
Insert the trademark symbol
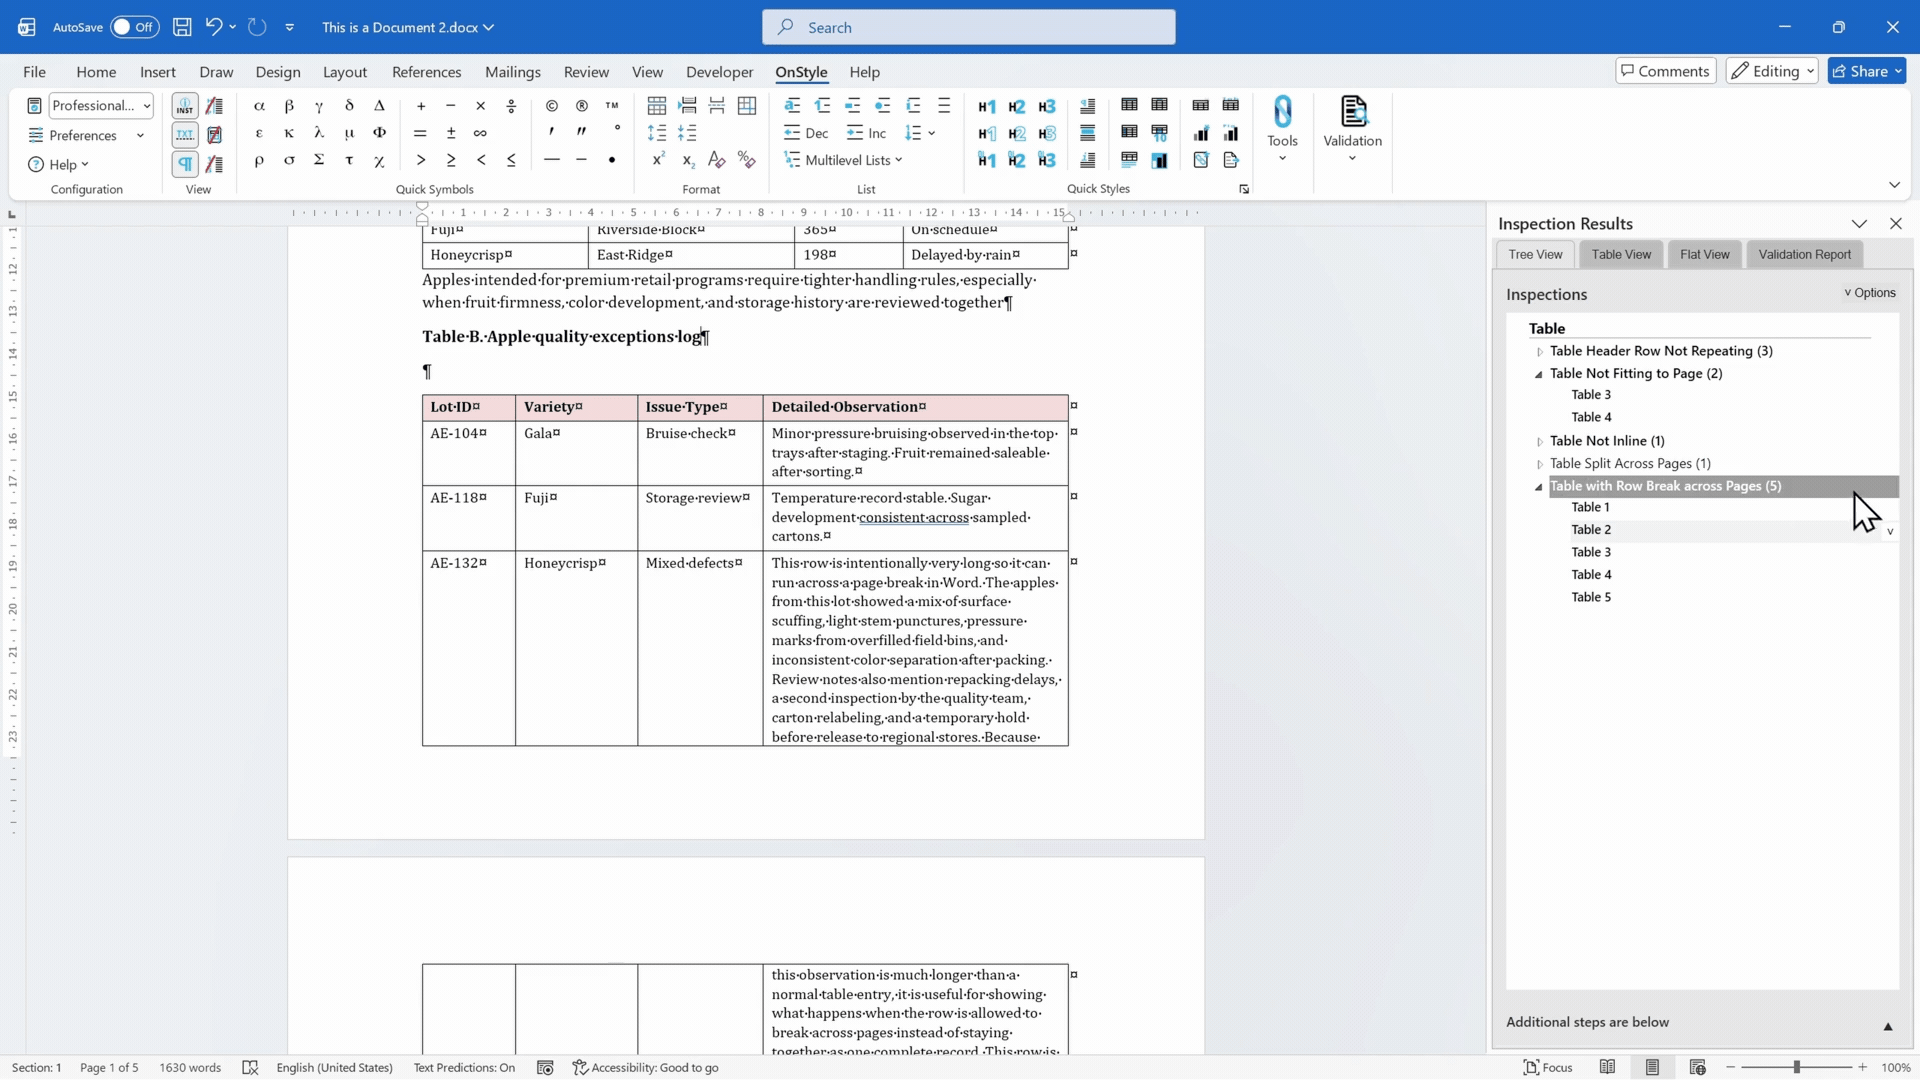point(612,106)
